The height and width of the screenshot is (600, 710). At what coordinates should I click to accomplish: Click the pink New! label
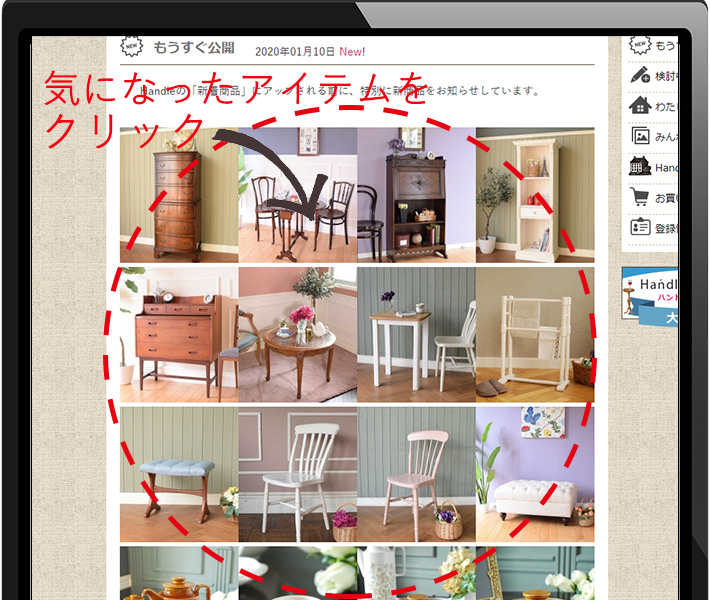[x=352, y=52]
